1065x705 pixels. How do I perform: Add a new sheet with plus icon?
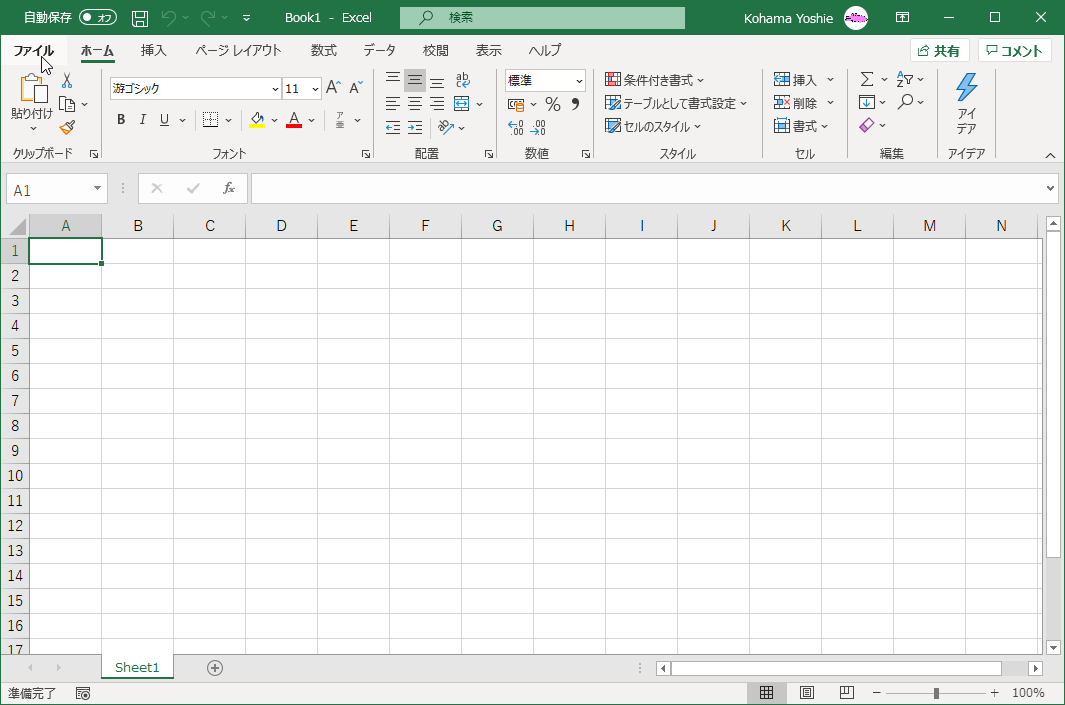(215, 668)
